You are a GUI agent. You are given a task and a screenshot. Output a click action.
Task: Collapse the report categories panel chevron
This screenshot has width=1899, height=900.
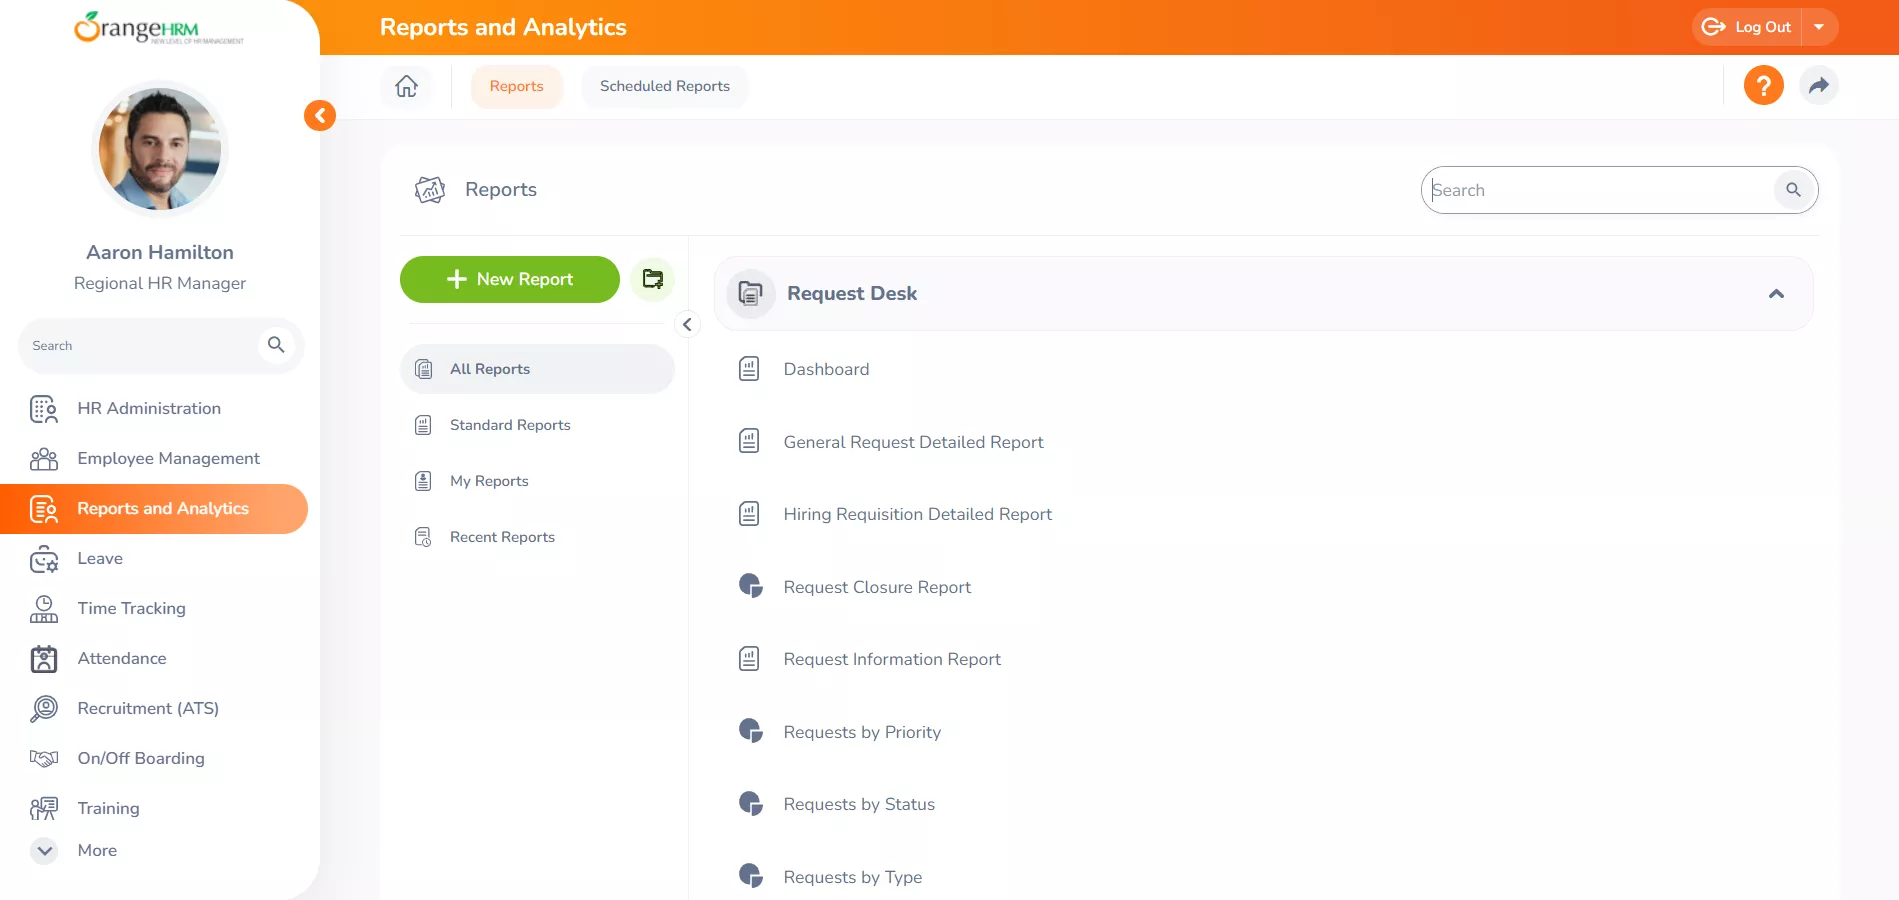click(687, 324)
